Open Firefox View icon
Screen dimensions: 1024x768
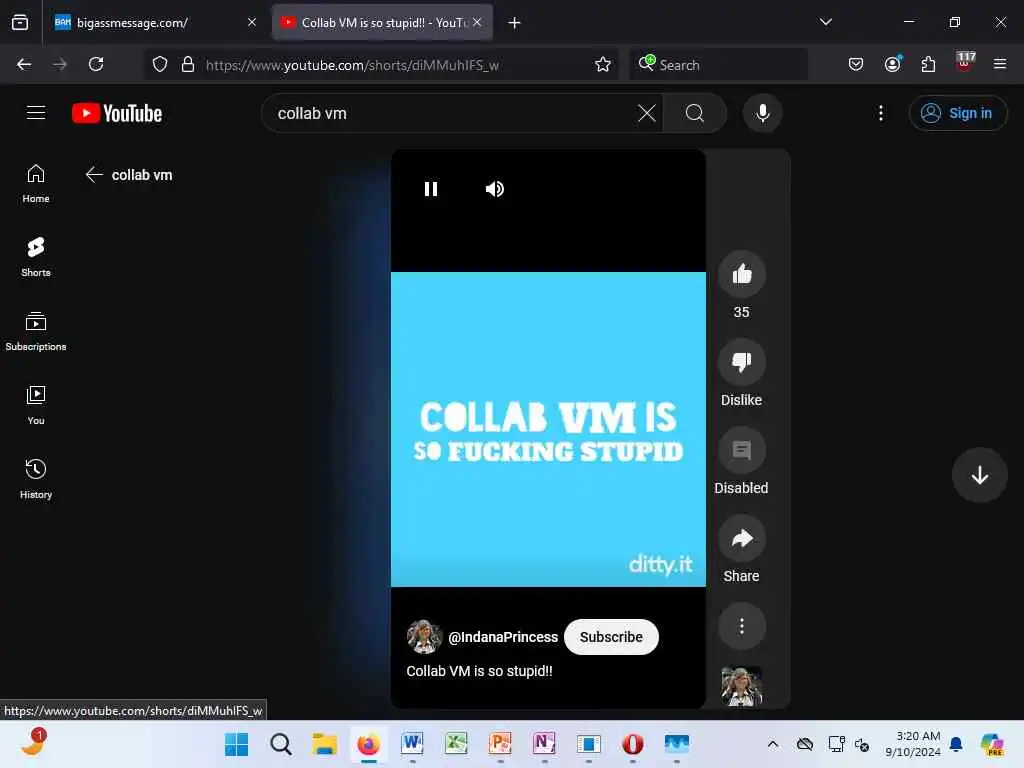tap(20, 23)
